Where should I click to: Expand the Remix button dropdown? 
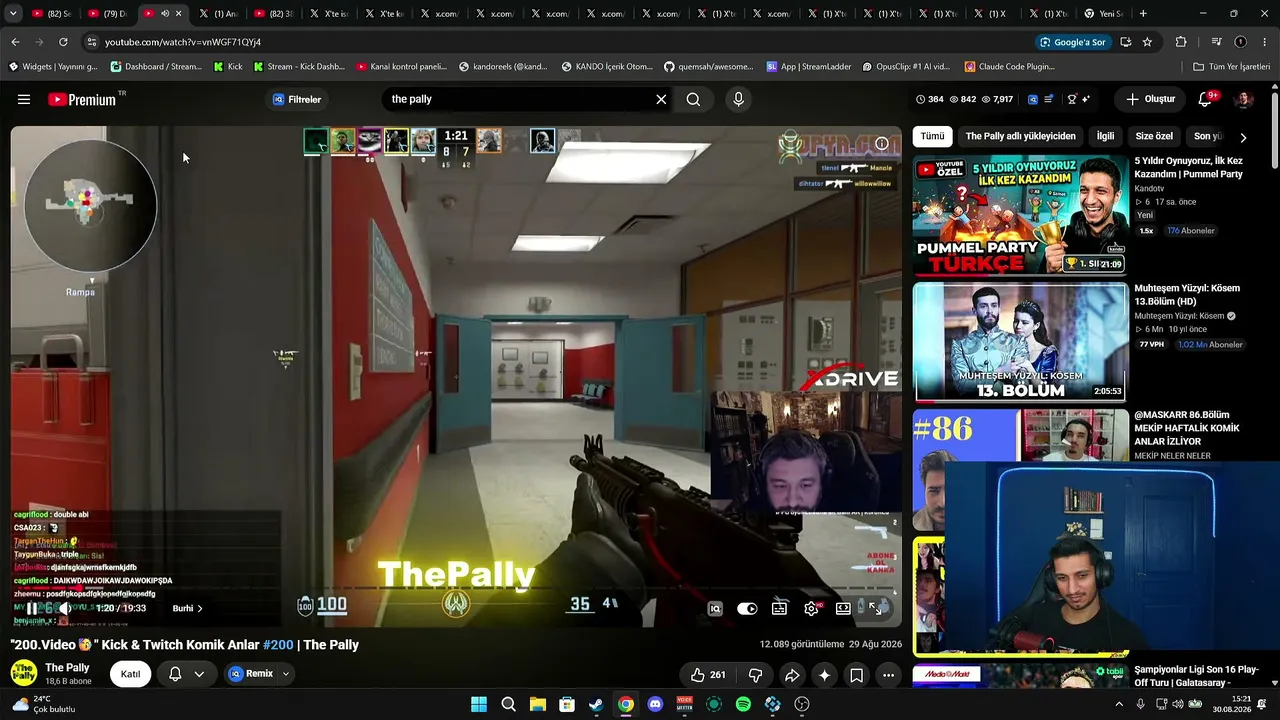(x=286, y=674)
